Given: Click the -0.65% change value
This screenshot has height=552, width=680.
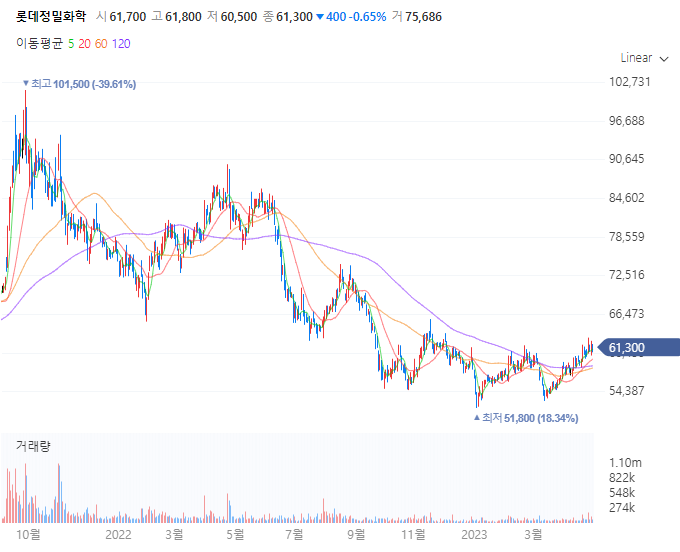Looking at the screenshot, I should click(369, 17).
